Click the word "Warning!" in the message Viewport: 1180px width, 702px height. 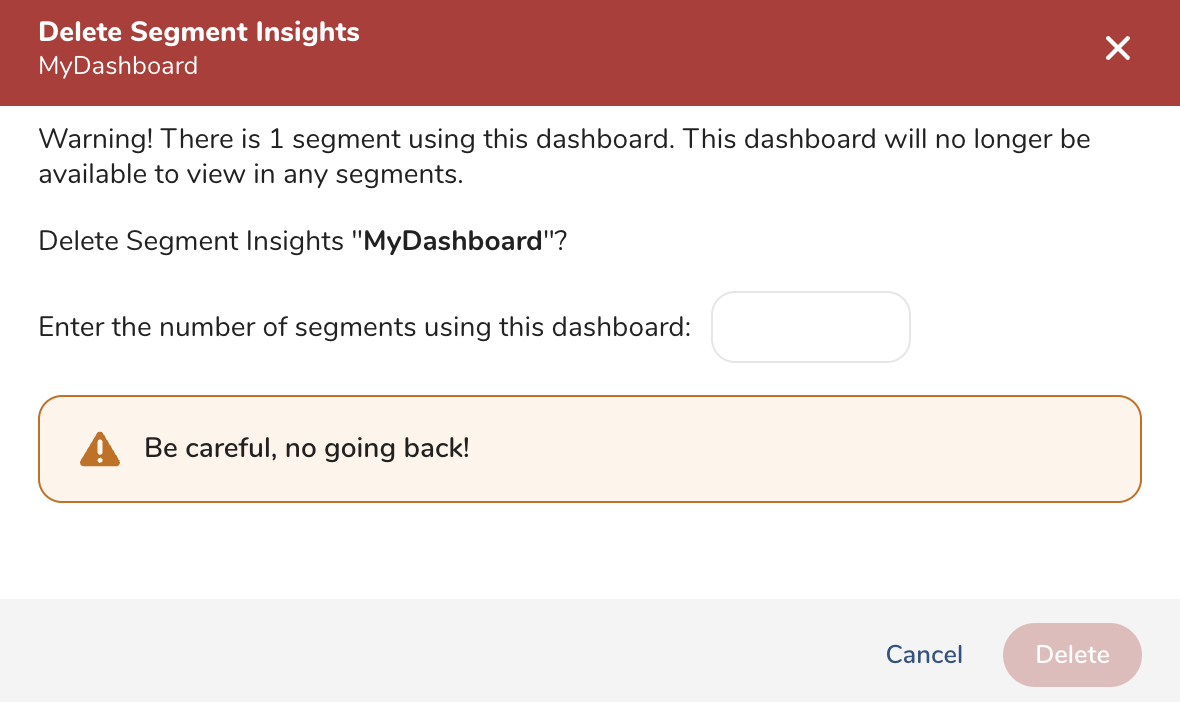[95, 138]
